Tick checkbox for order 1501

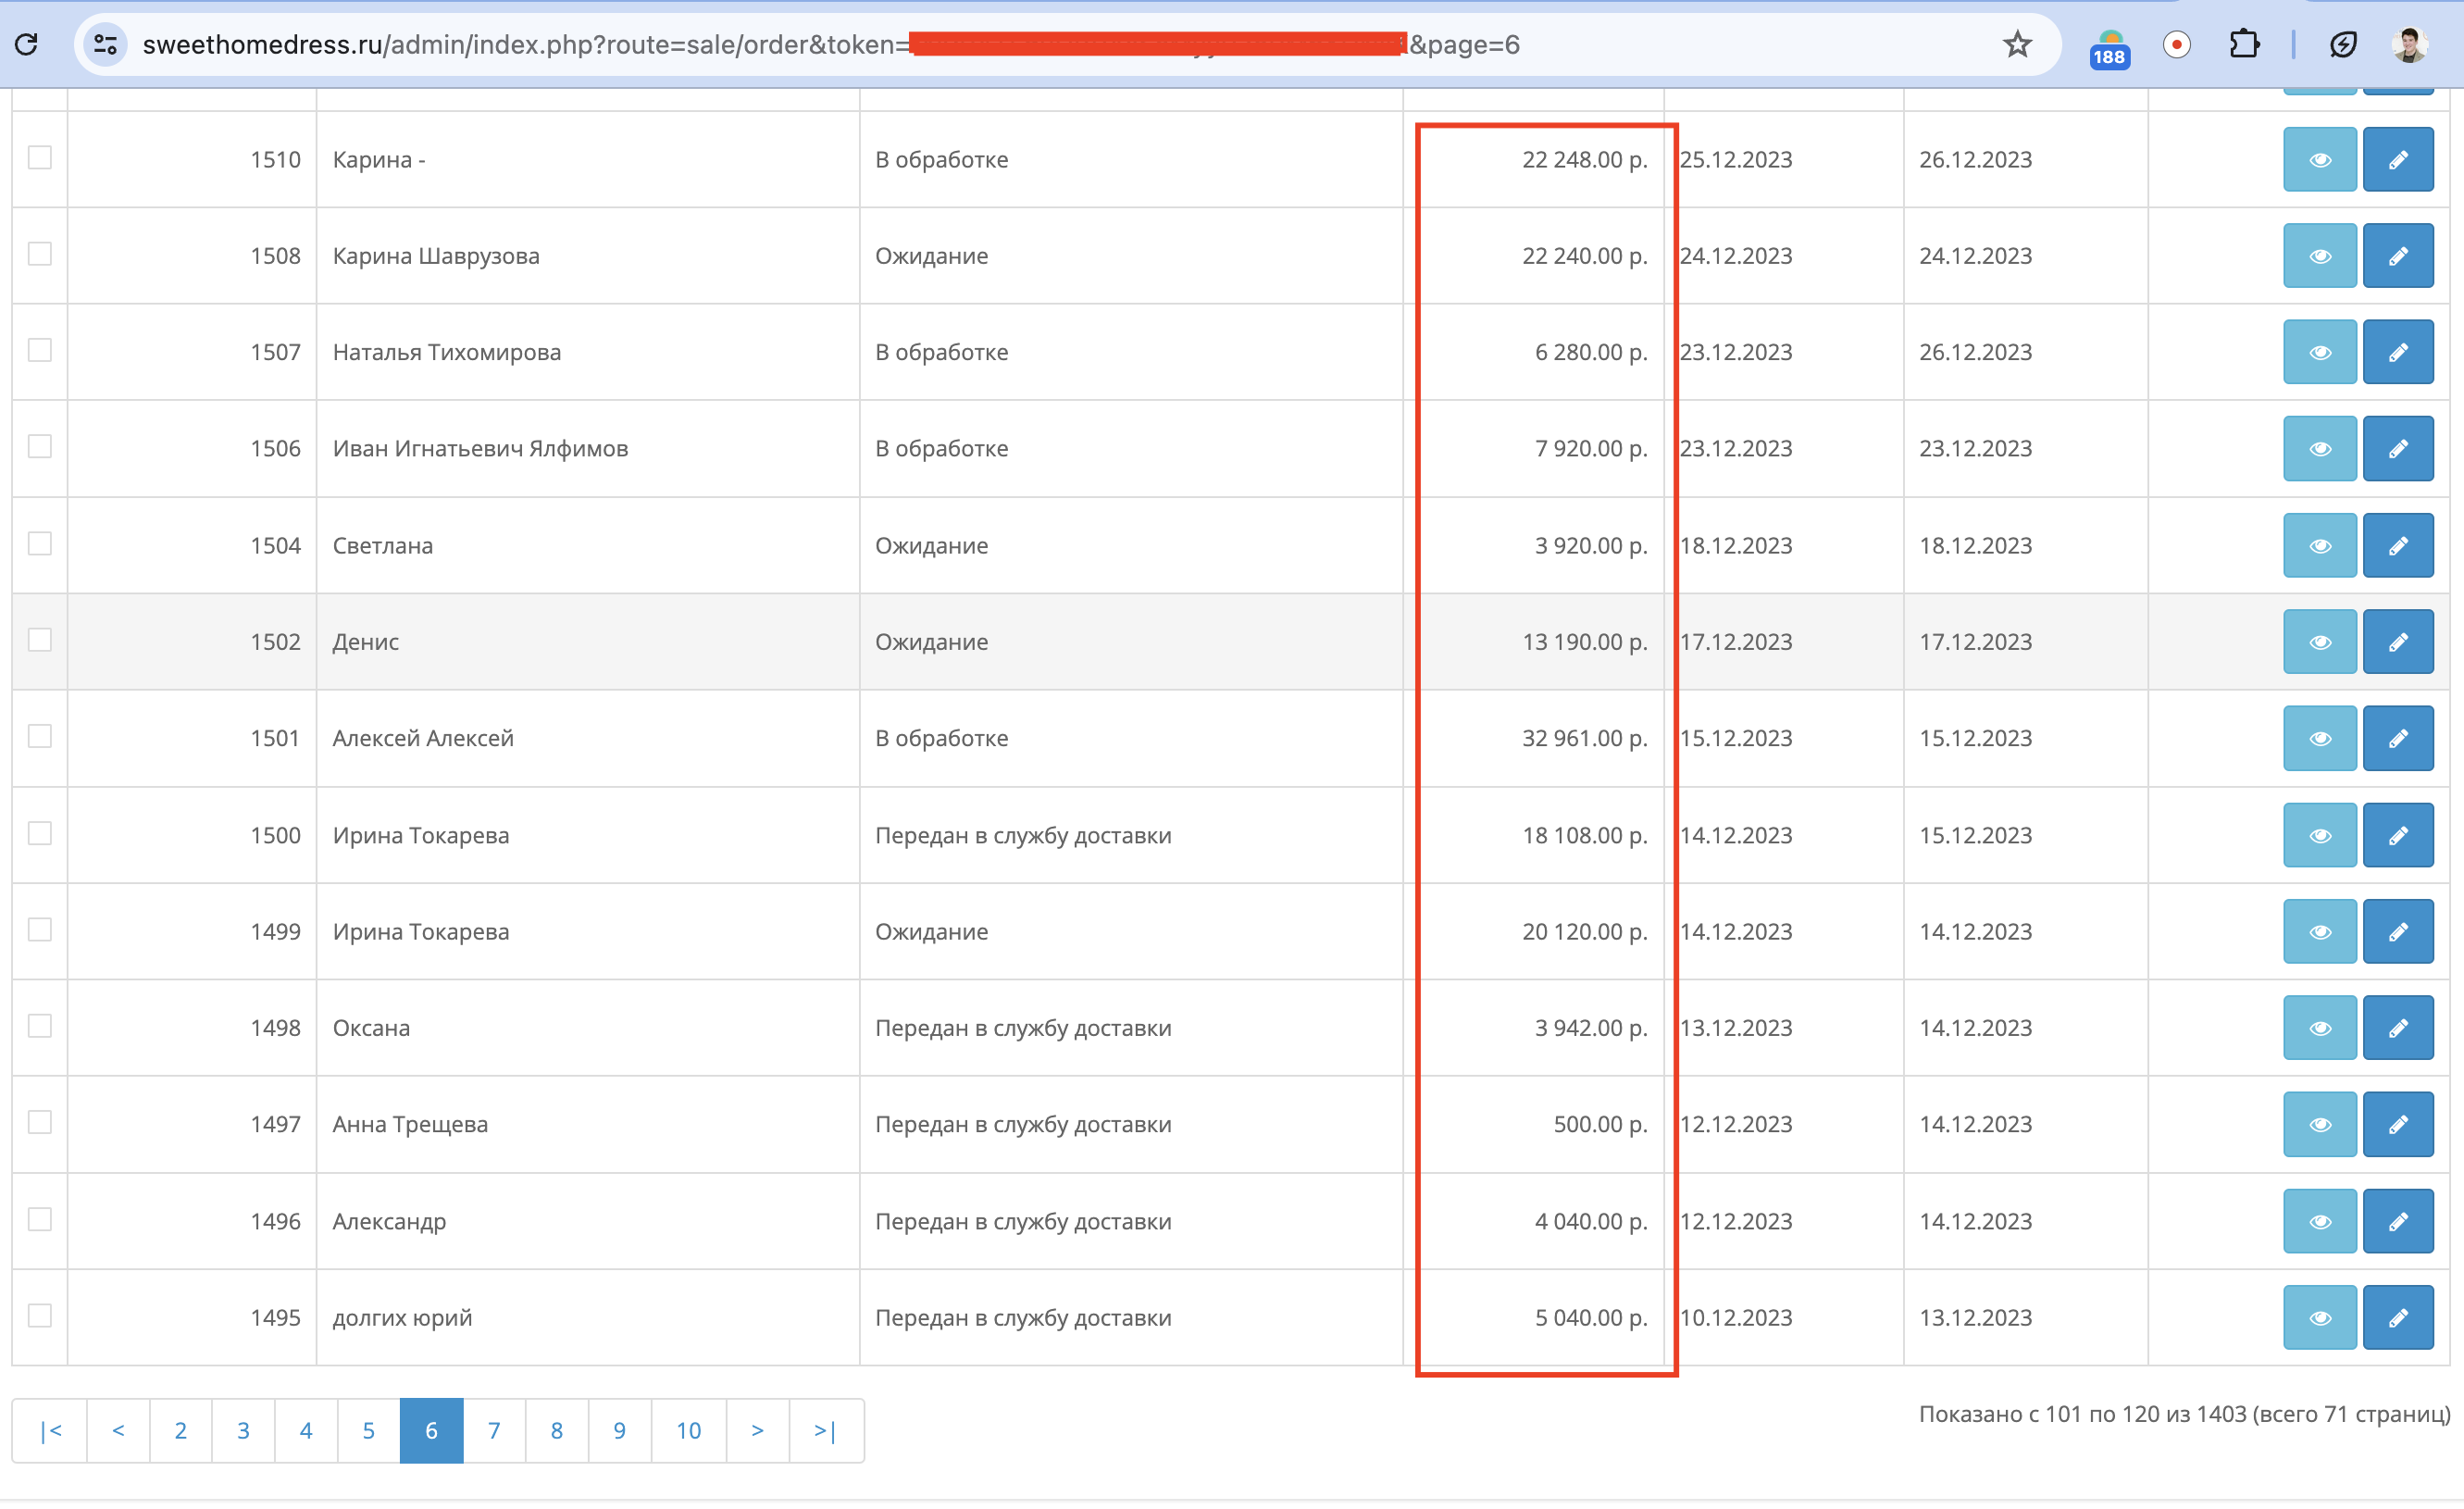tap(40, 736)
